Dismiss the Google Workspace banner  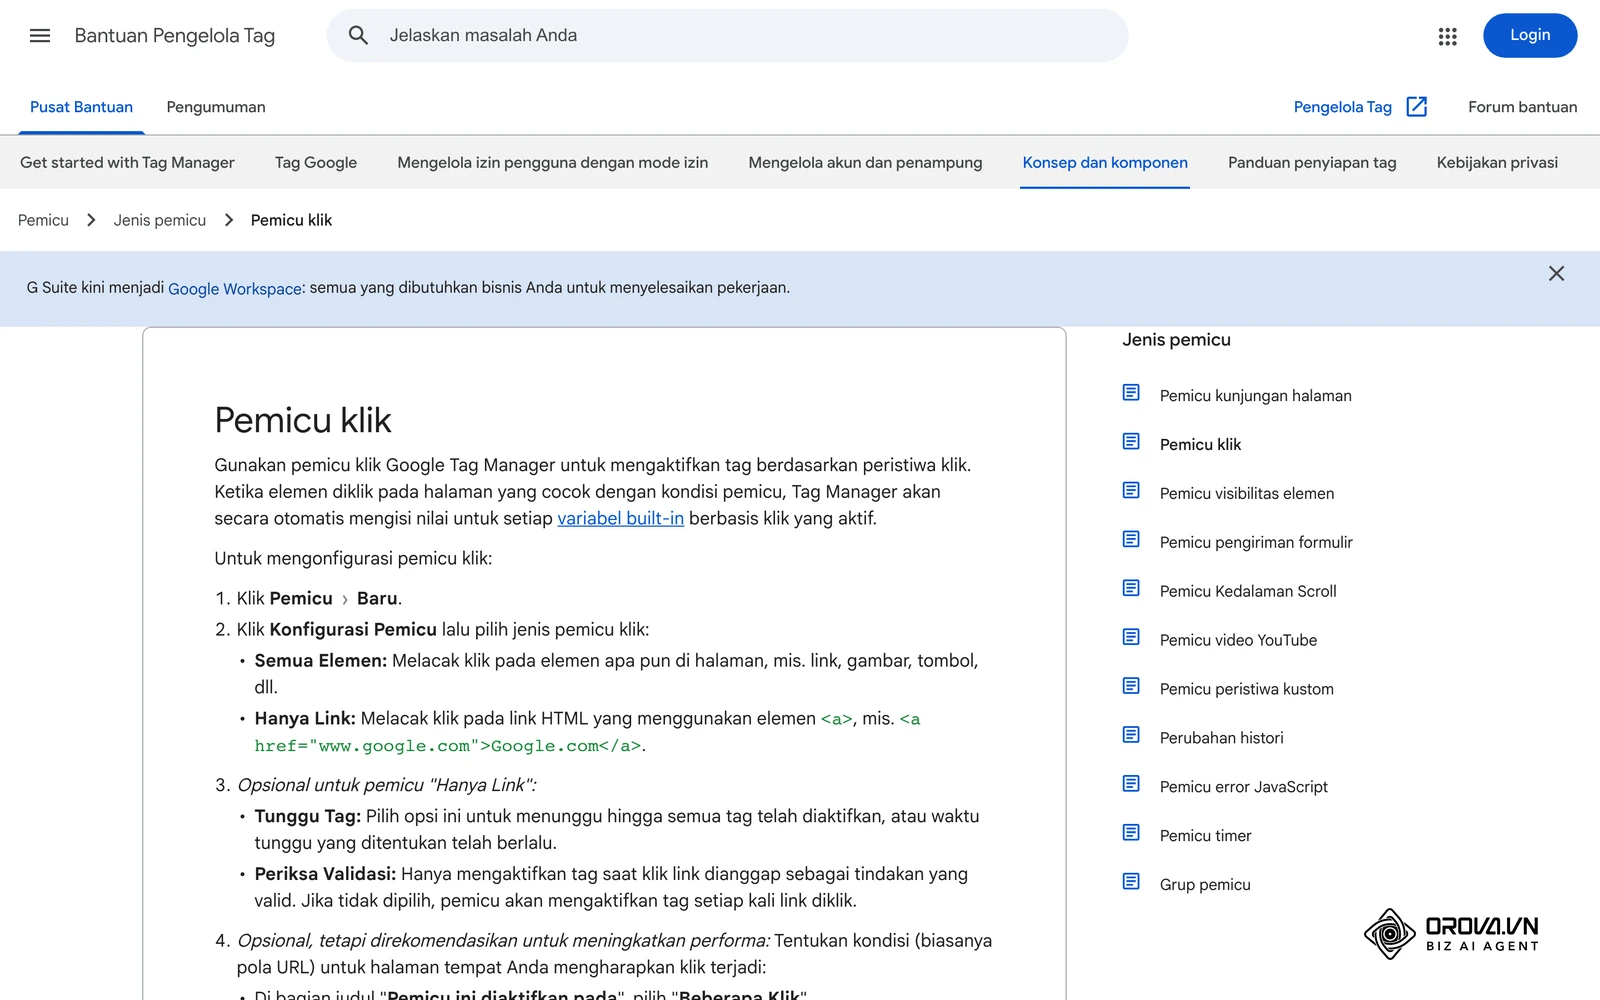tap(1556, 273)
